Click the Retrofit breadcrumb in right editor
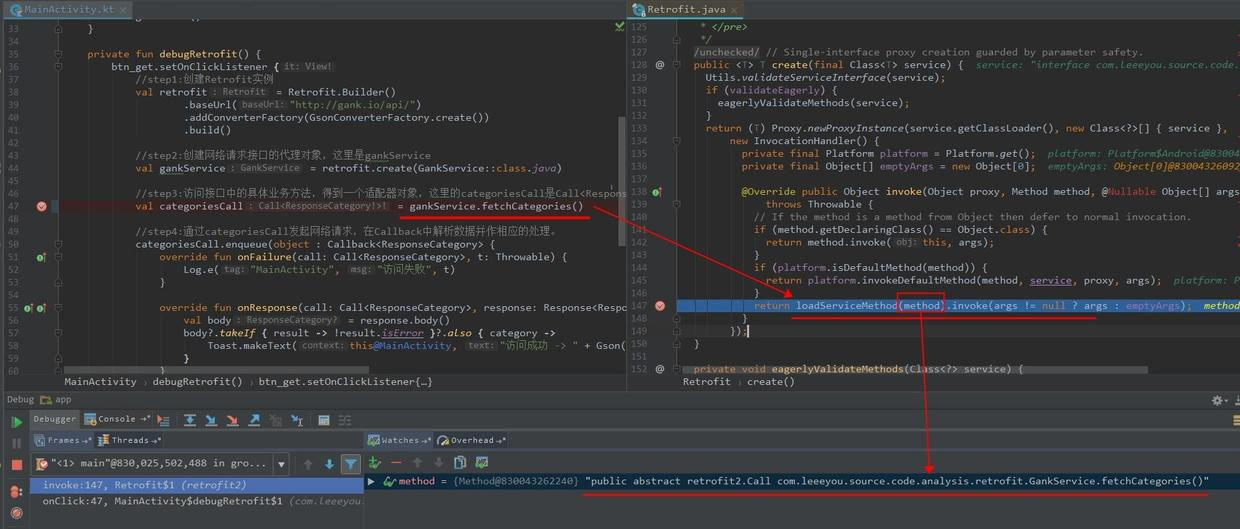The width and height of the screenshot is (1240, 529). pyautogui.click(x=707, y=381)
